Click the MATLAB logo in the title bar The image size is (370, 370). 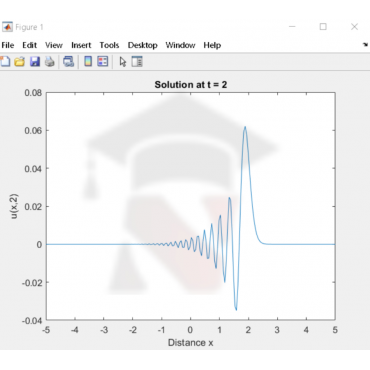(7, 27)
